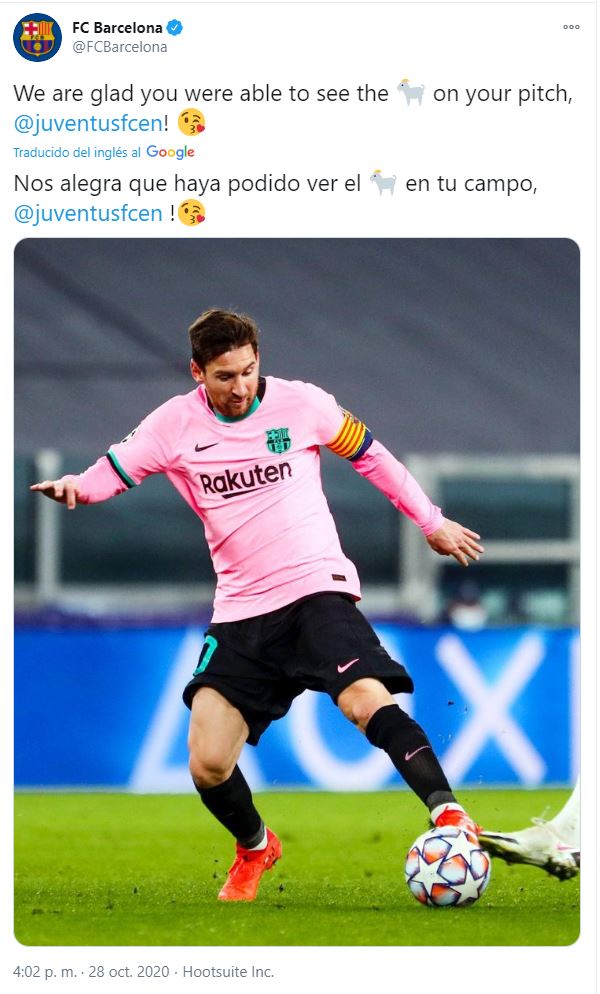This screenshot has width=600, height=994.
Task: Click the goat emoji in the English tweet
Action: (x=411, y=93)
